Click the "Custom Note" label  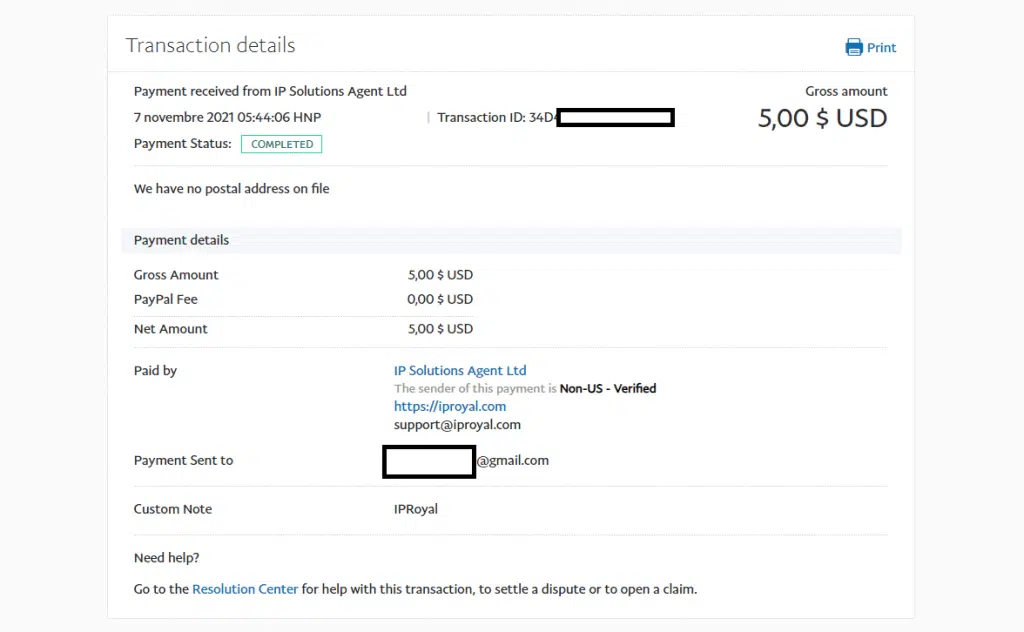pos(173,509)
